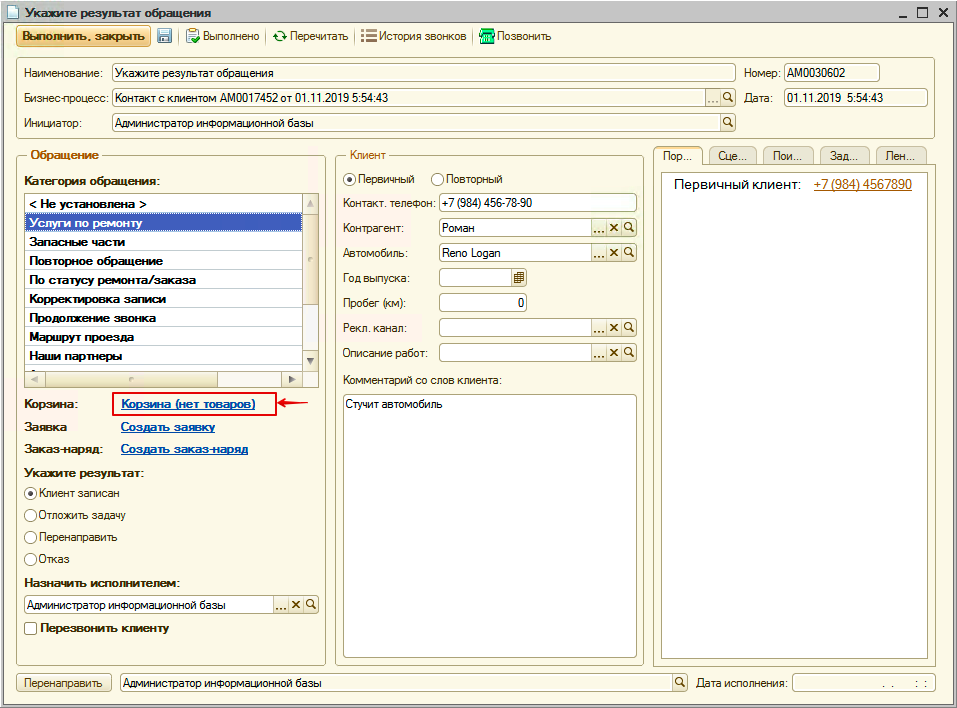957x708 pixels.
Task: Choose Отложить задачу result option
Action: 31,515
